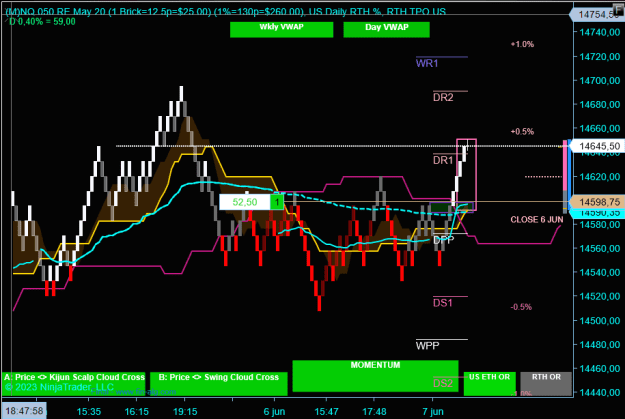625x419 pixels.
Task: Click 14520,00 on the price axis
Action: [x=599, y=296]
